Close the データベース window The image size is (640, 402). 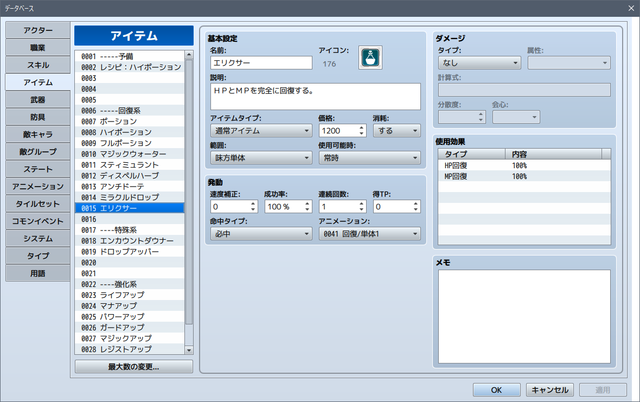[x=631, y=8]
